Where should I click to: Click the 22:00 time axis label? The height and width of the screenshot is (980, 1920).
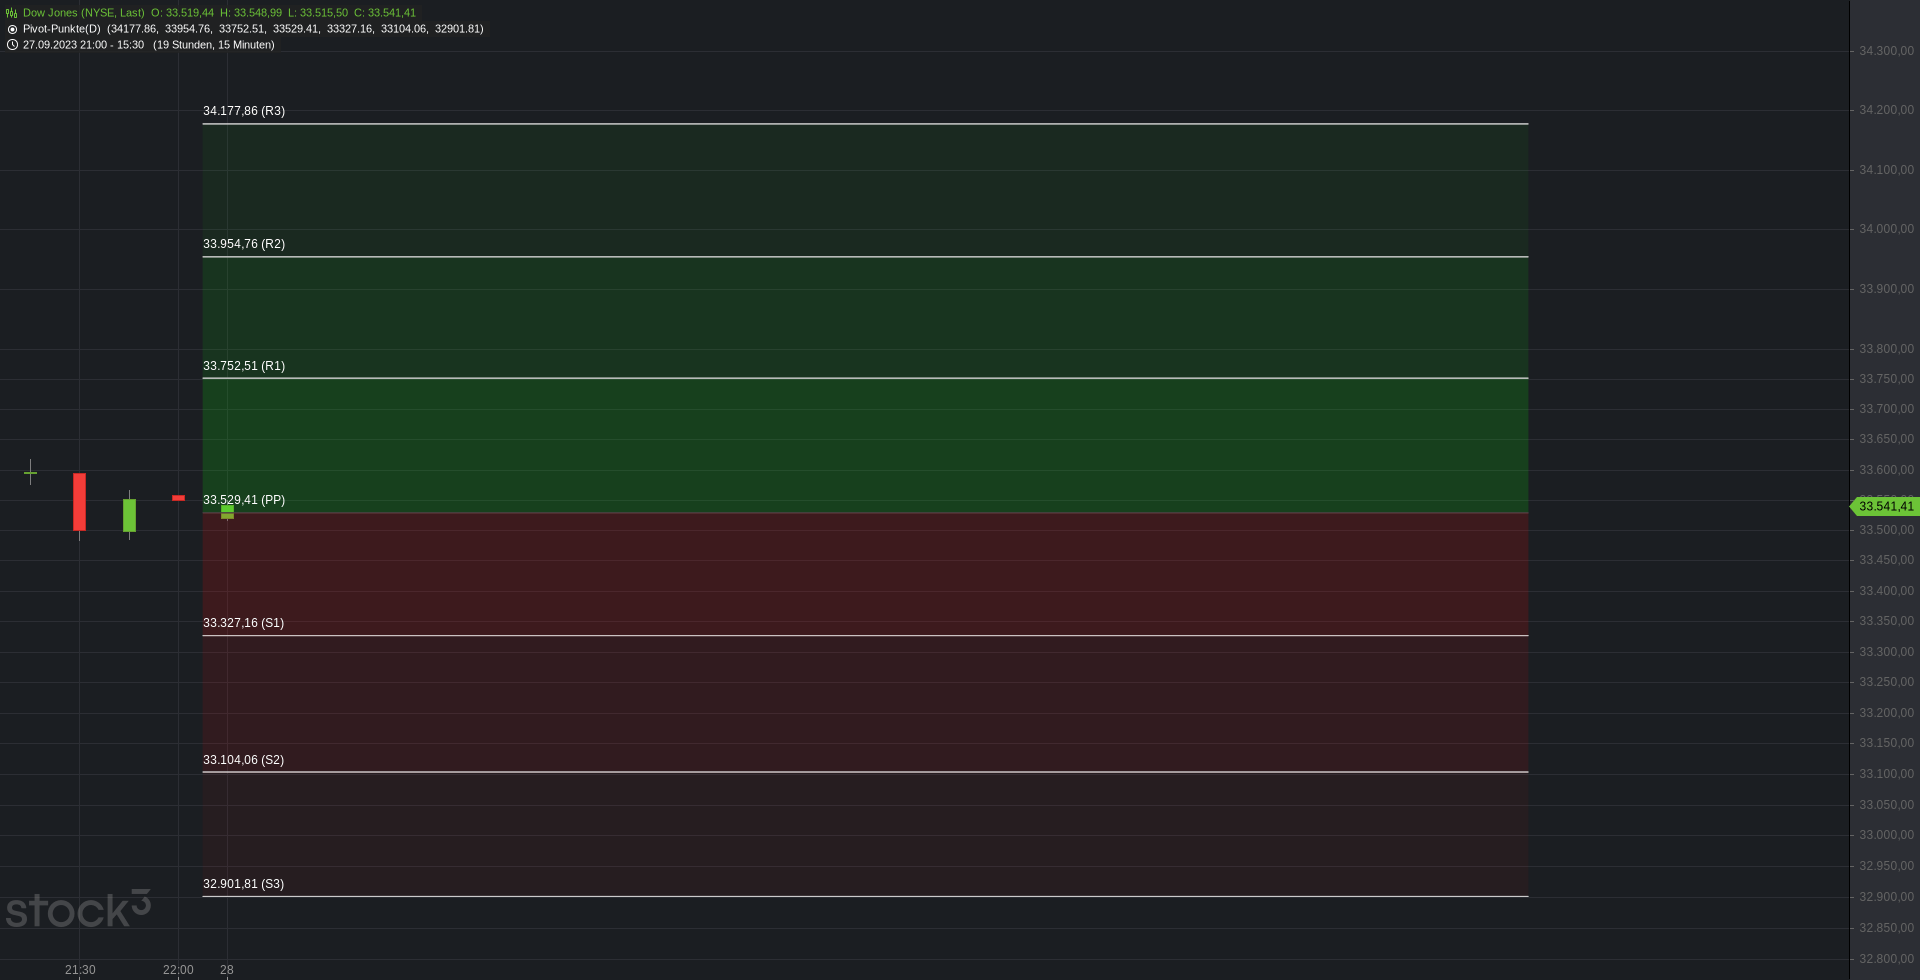178,970
